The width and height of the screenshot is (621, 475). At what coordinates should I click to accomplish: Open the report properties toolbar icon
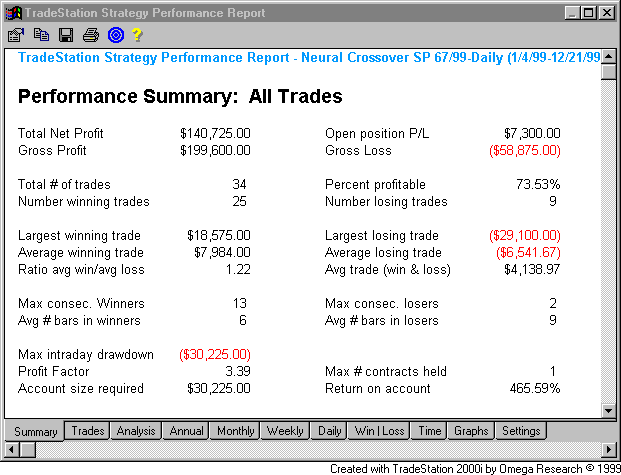16,35
